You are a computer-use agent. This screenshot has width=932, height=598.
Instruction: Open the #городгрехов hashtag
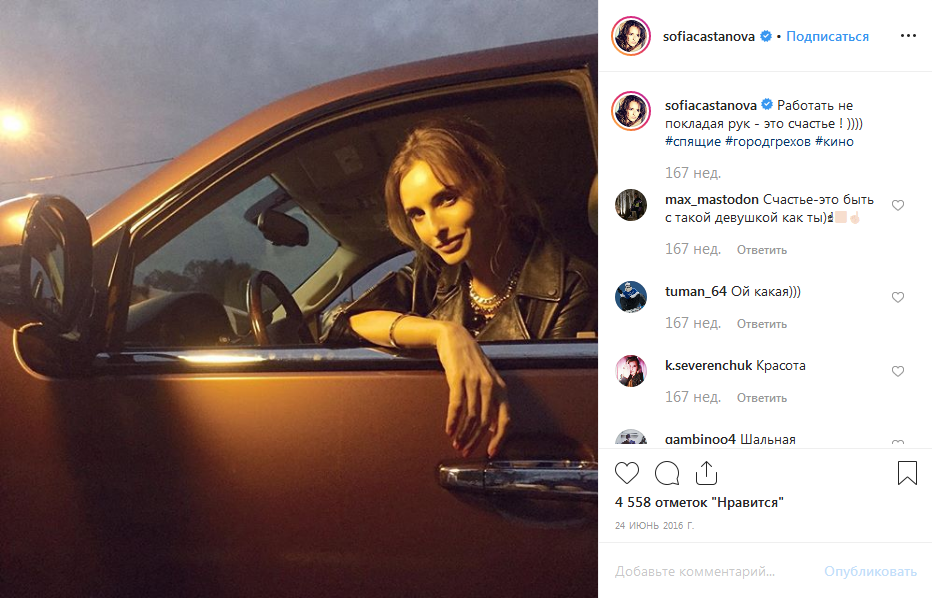click(768, 142)
